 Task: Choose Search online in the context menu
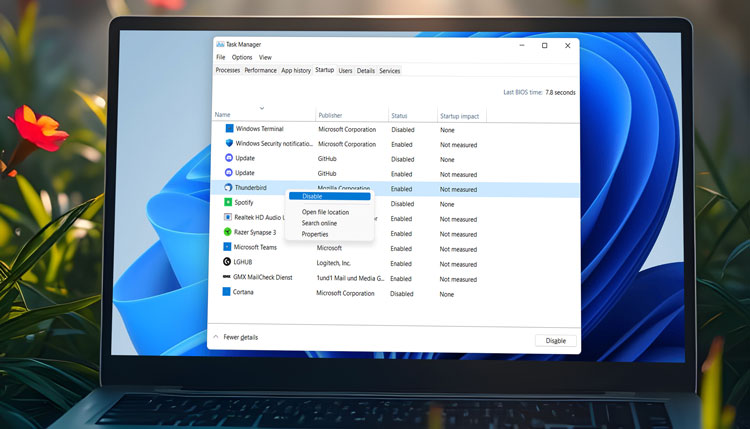click(319, 223)
